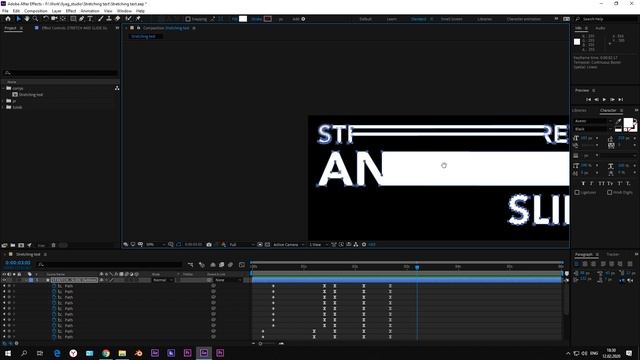Viewport: 640px width, 360px height.
Task: Select the Eraser tool
Action: [118, 19]
